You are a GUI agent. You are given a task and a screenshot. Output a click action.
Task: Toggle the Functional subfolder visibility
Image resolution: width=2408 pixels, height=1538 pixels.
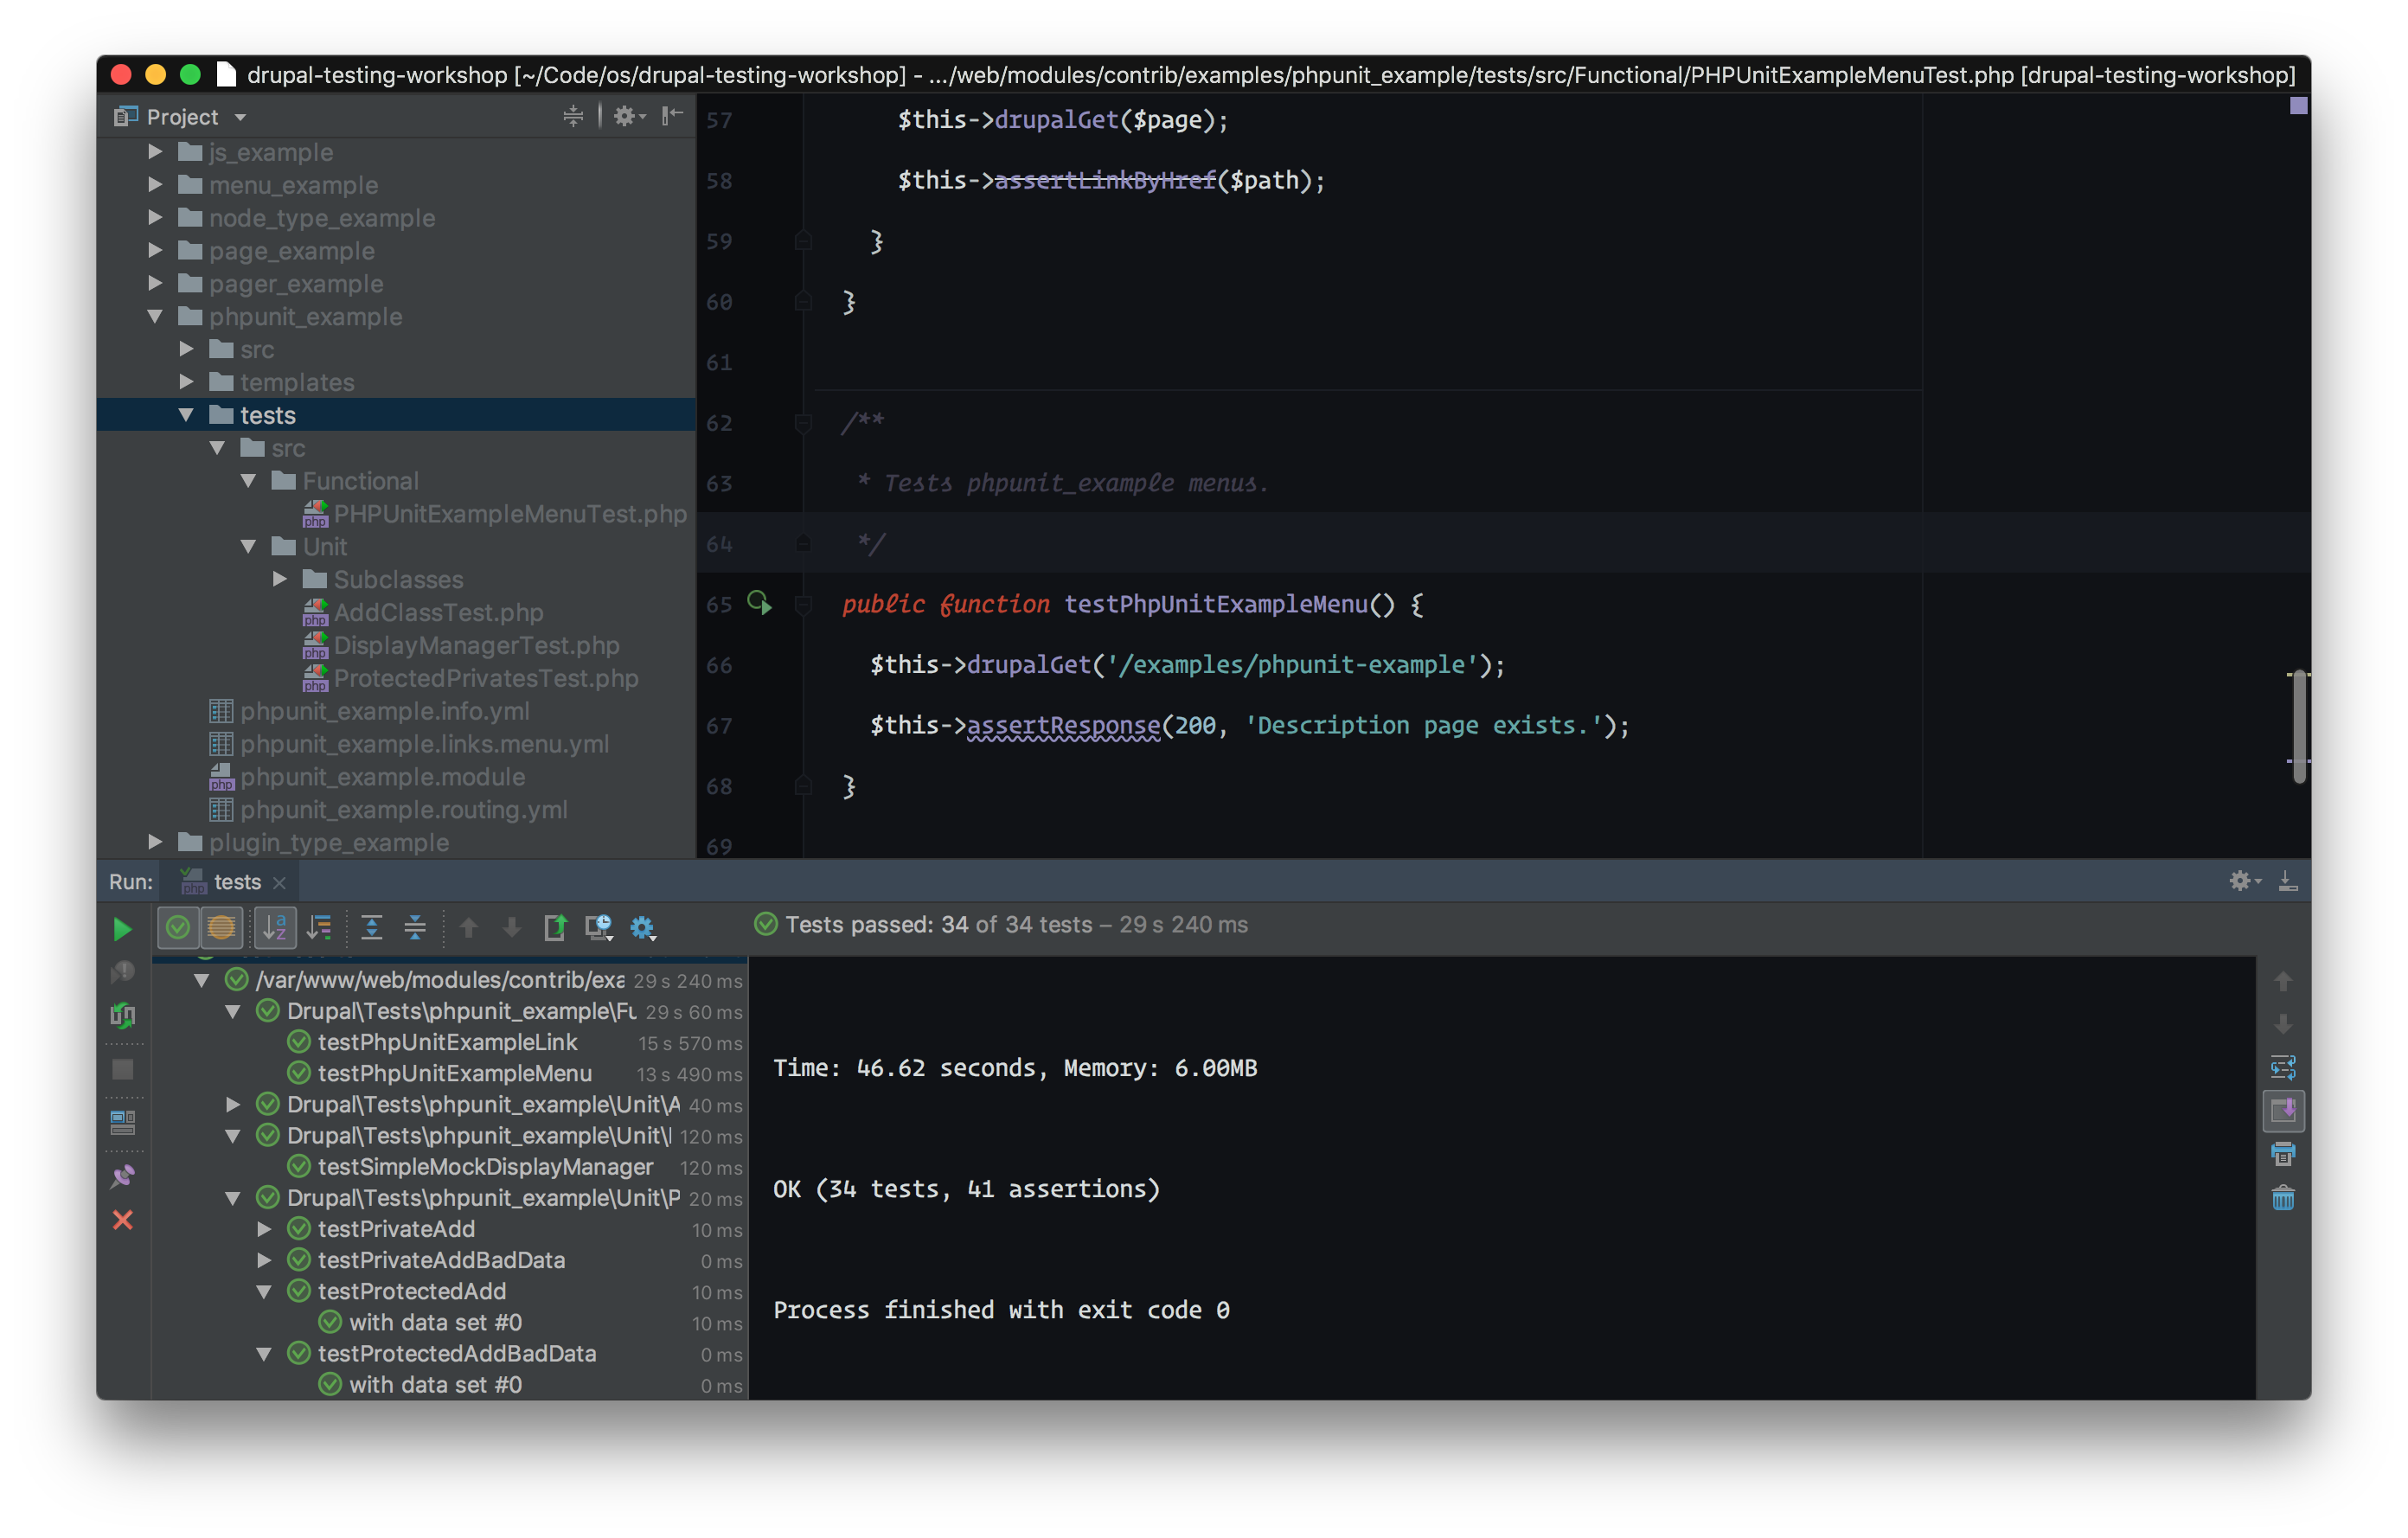point(246,479)
